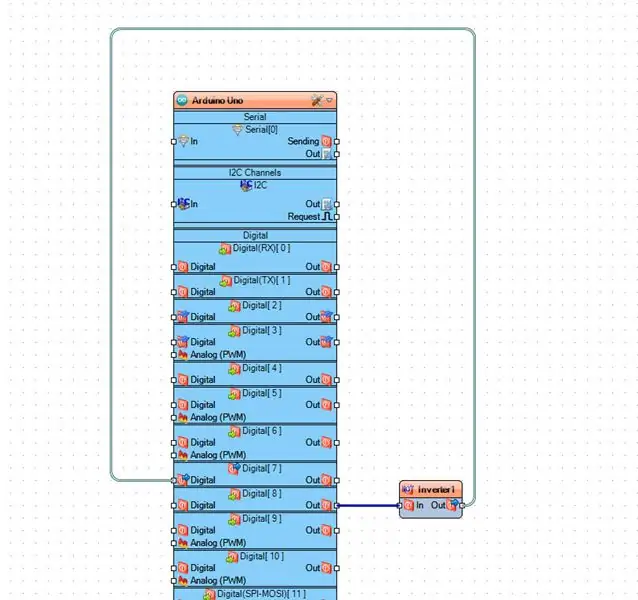Click the Digital[10] 'Analog (PWM)' label
This screenshot has height=600, width=638.
coord(218,580)
